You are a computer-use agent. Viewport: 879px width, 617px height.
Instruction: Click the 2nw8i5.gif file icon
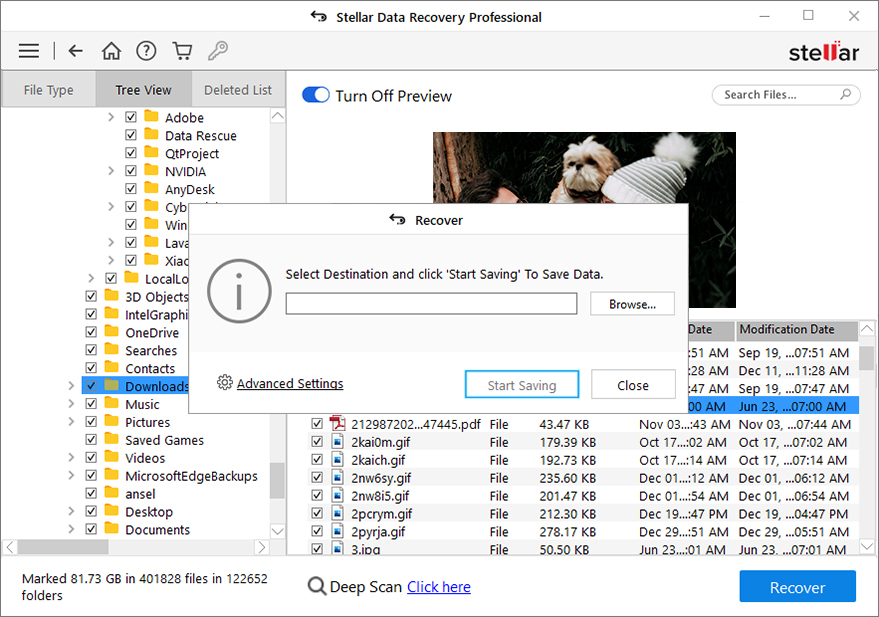[337, 495]
